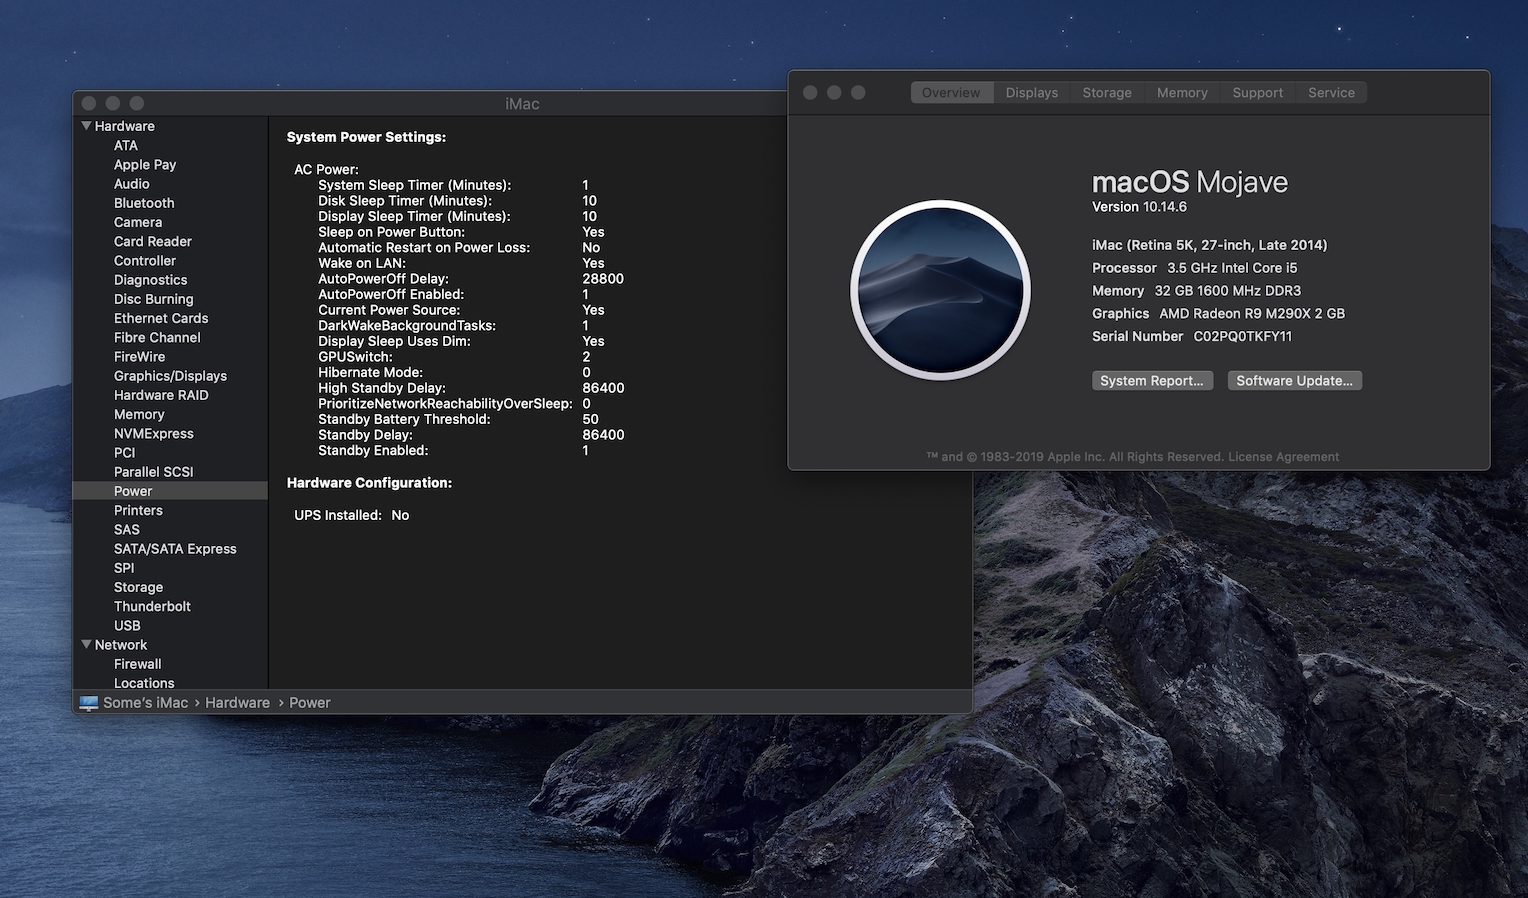Select Audio in the Hardware list

[x=132, y=184]
